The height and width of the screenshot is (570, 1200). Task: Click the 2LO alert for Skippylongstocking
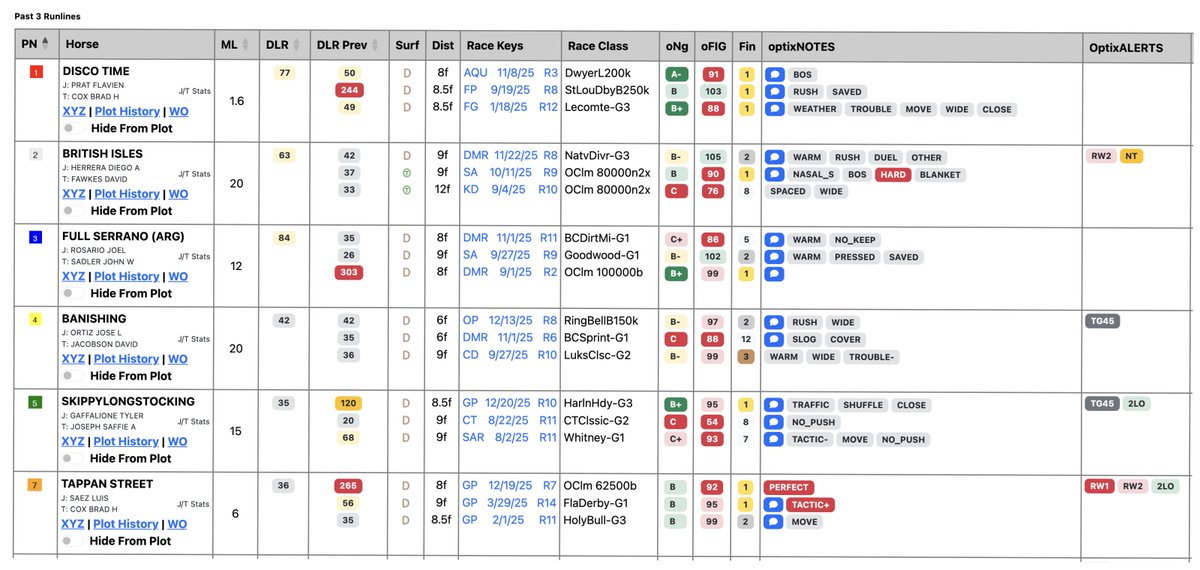tap(1137, 404)
